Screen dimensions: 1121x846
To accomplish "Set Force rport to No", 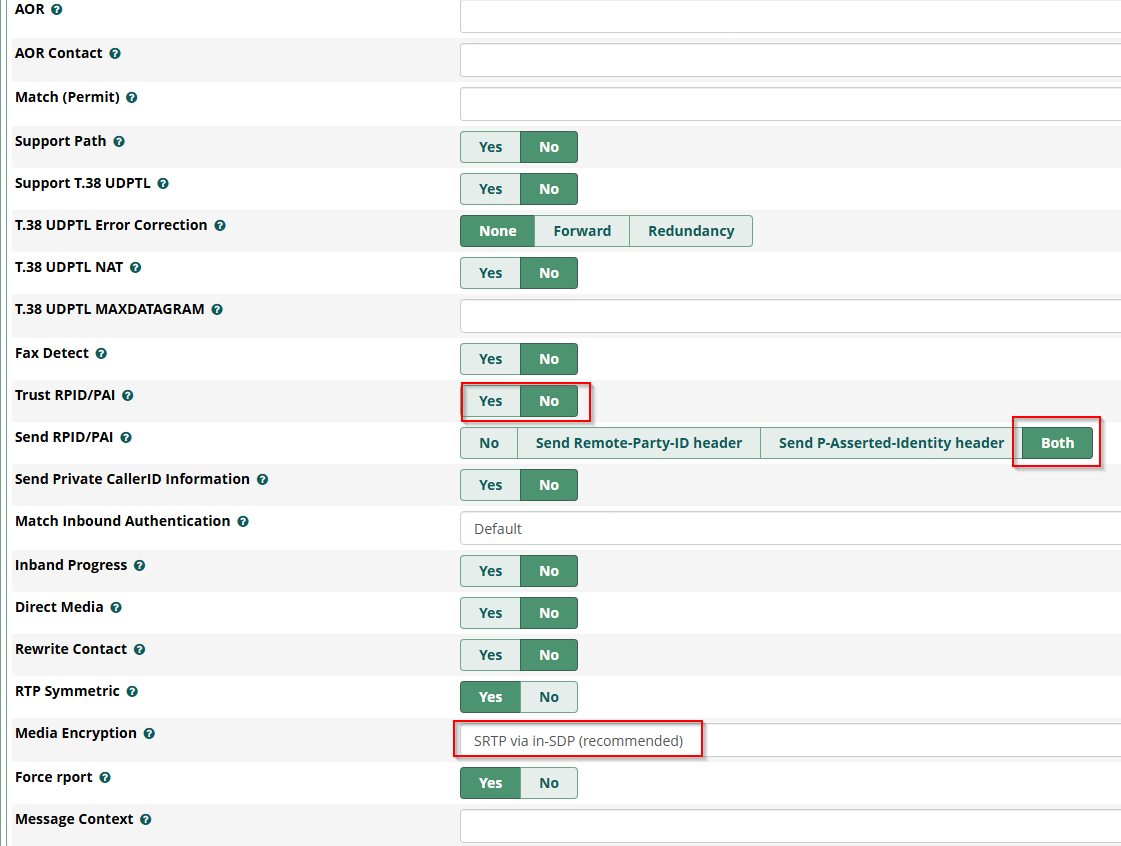I will click(x=549, y=783).
